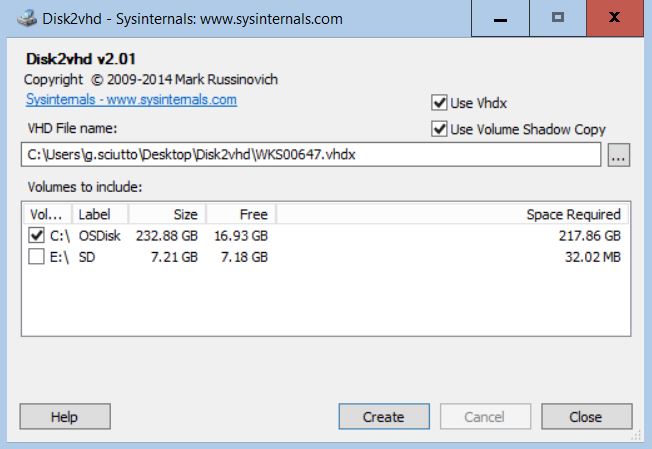The width and height of the screenshot is (652, 449).
Task: Click the Close button at bottom
Action: 587,417
